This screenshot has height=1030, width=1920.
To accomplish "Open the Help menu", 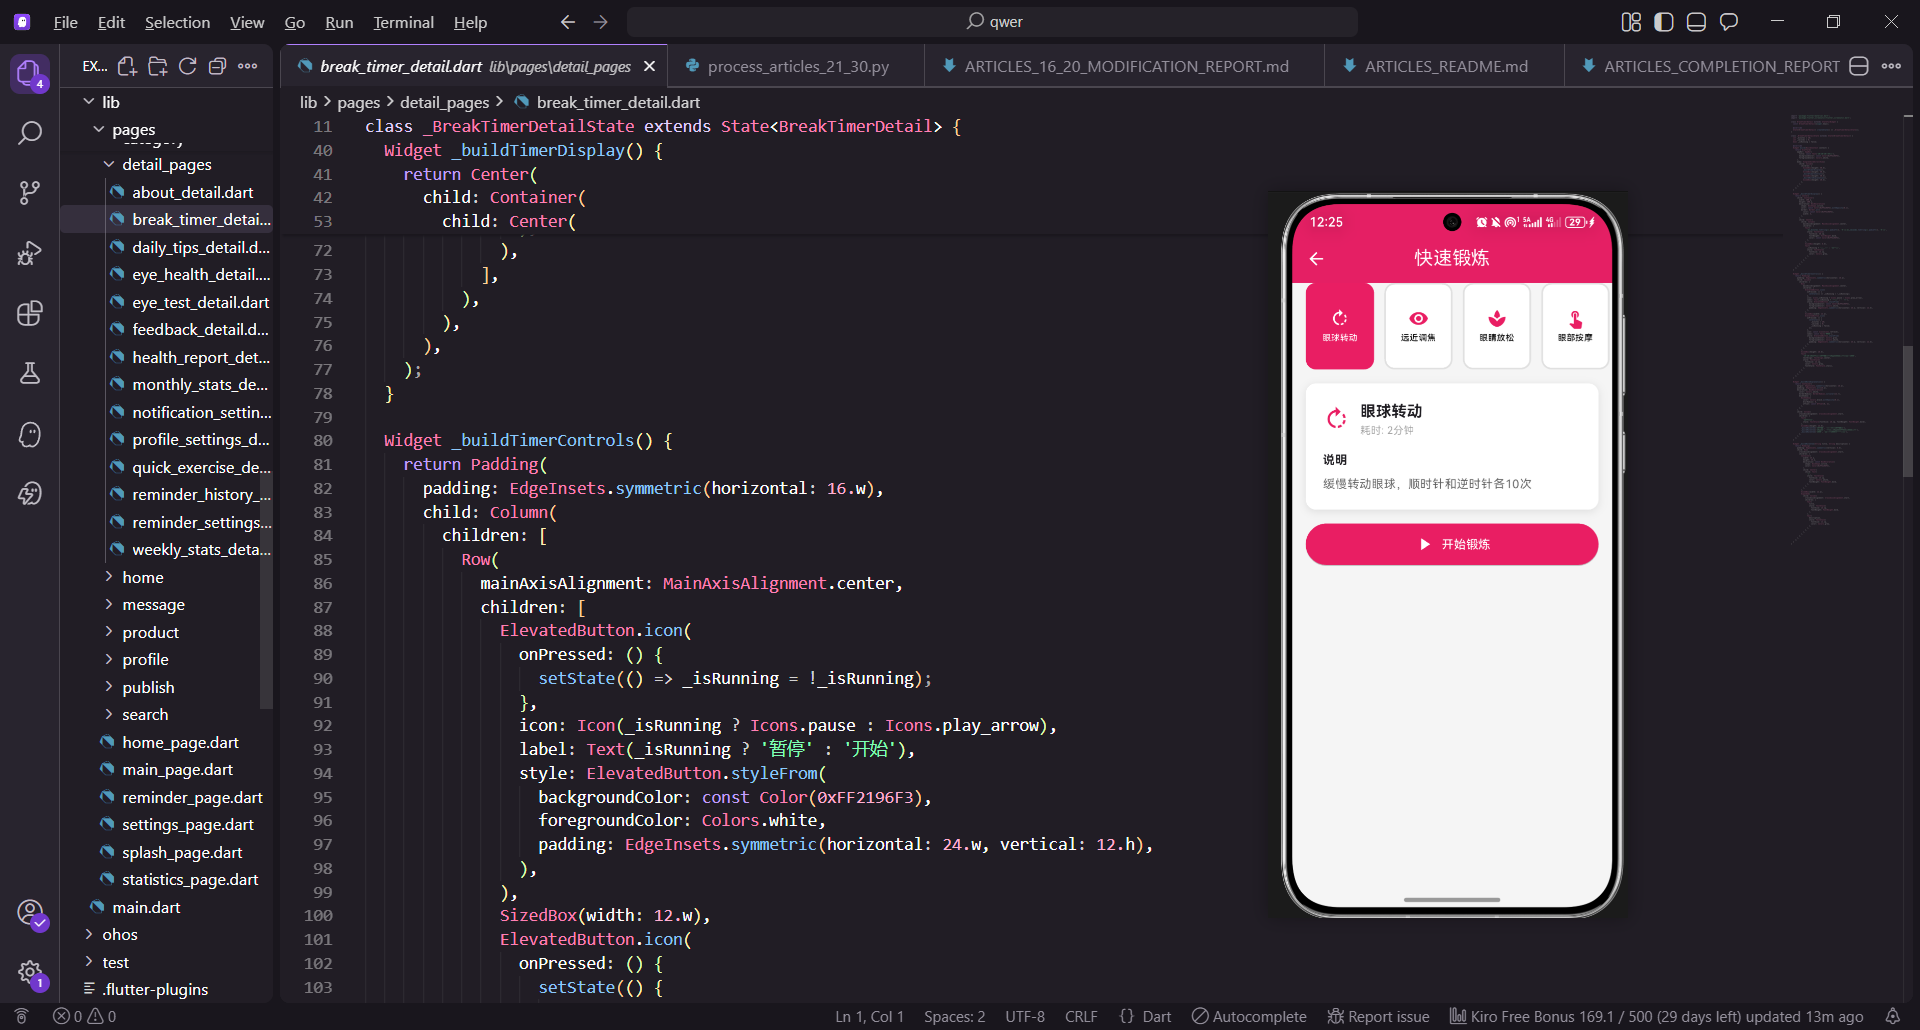I will [470, 22].
